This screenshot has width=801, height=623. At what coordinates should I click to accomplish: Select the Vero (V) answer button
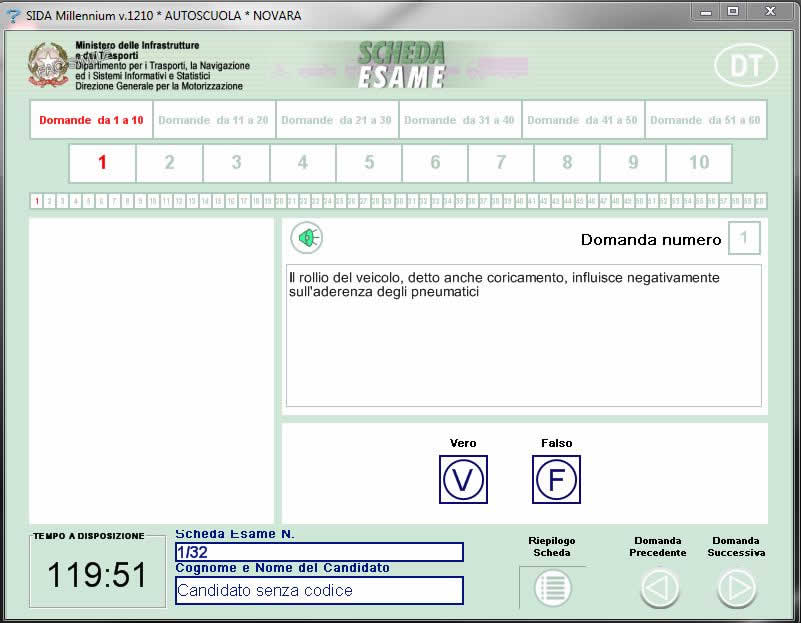pos(463,480)
